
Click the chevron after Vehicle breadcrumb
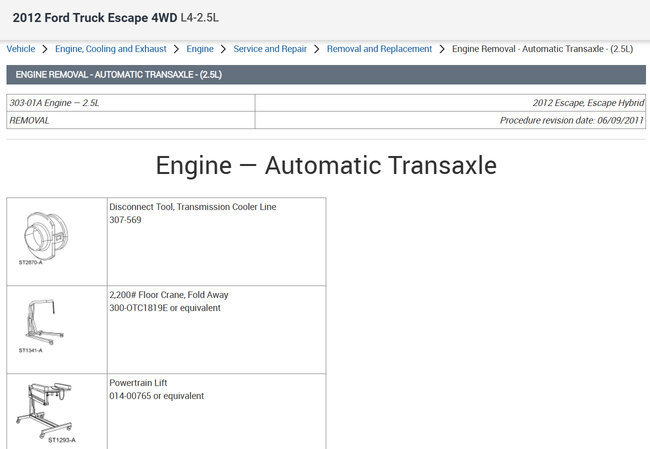(x=45, y=49)
